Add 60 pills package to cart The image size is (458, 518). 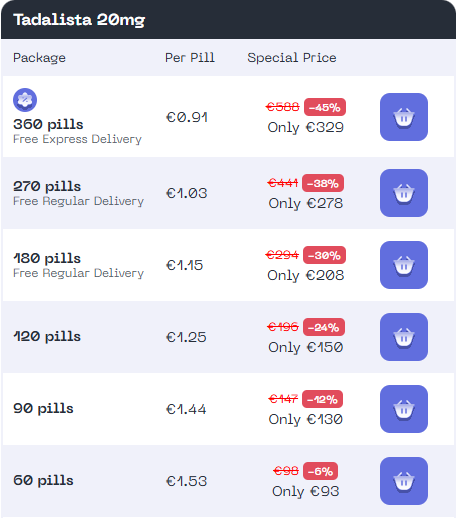[404, 481]
